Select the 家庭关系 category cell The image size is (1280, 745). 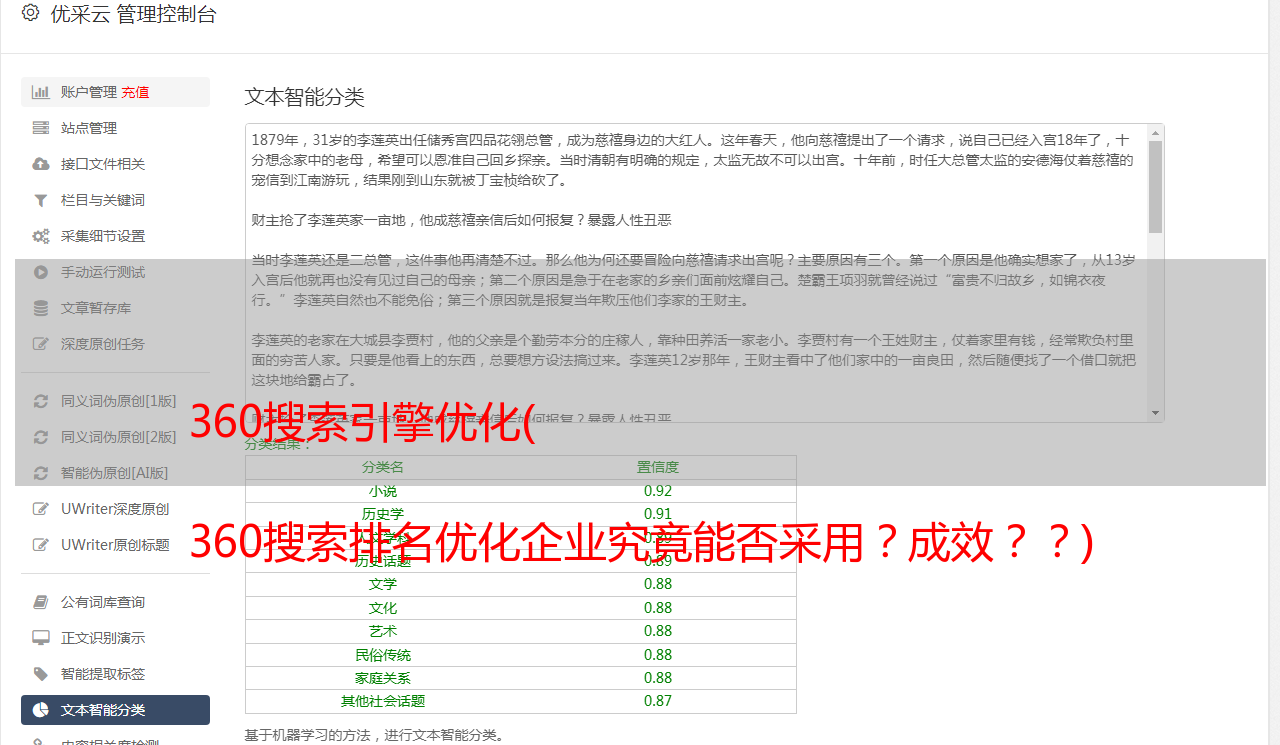383,678
